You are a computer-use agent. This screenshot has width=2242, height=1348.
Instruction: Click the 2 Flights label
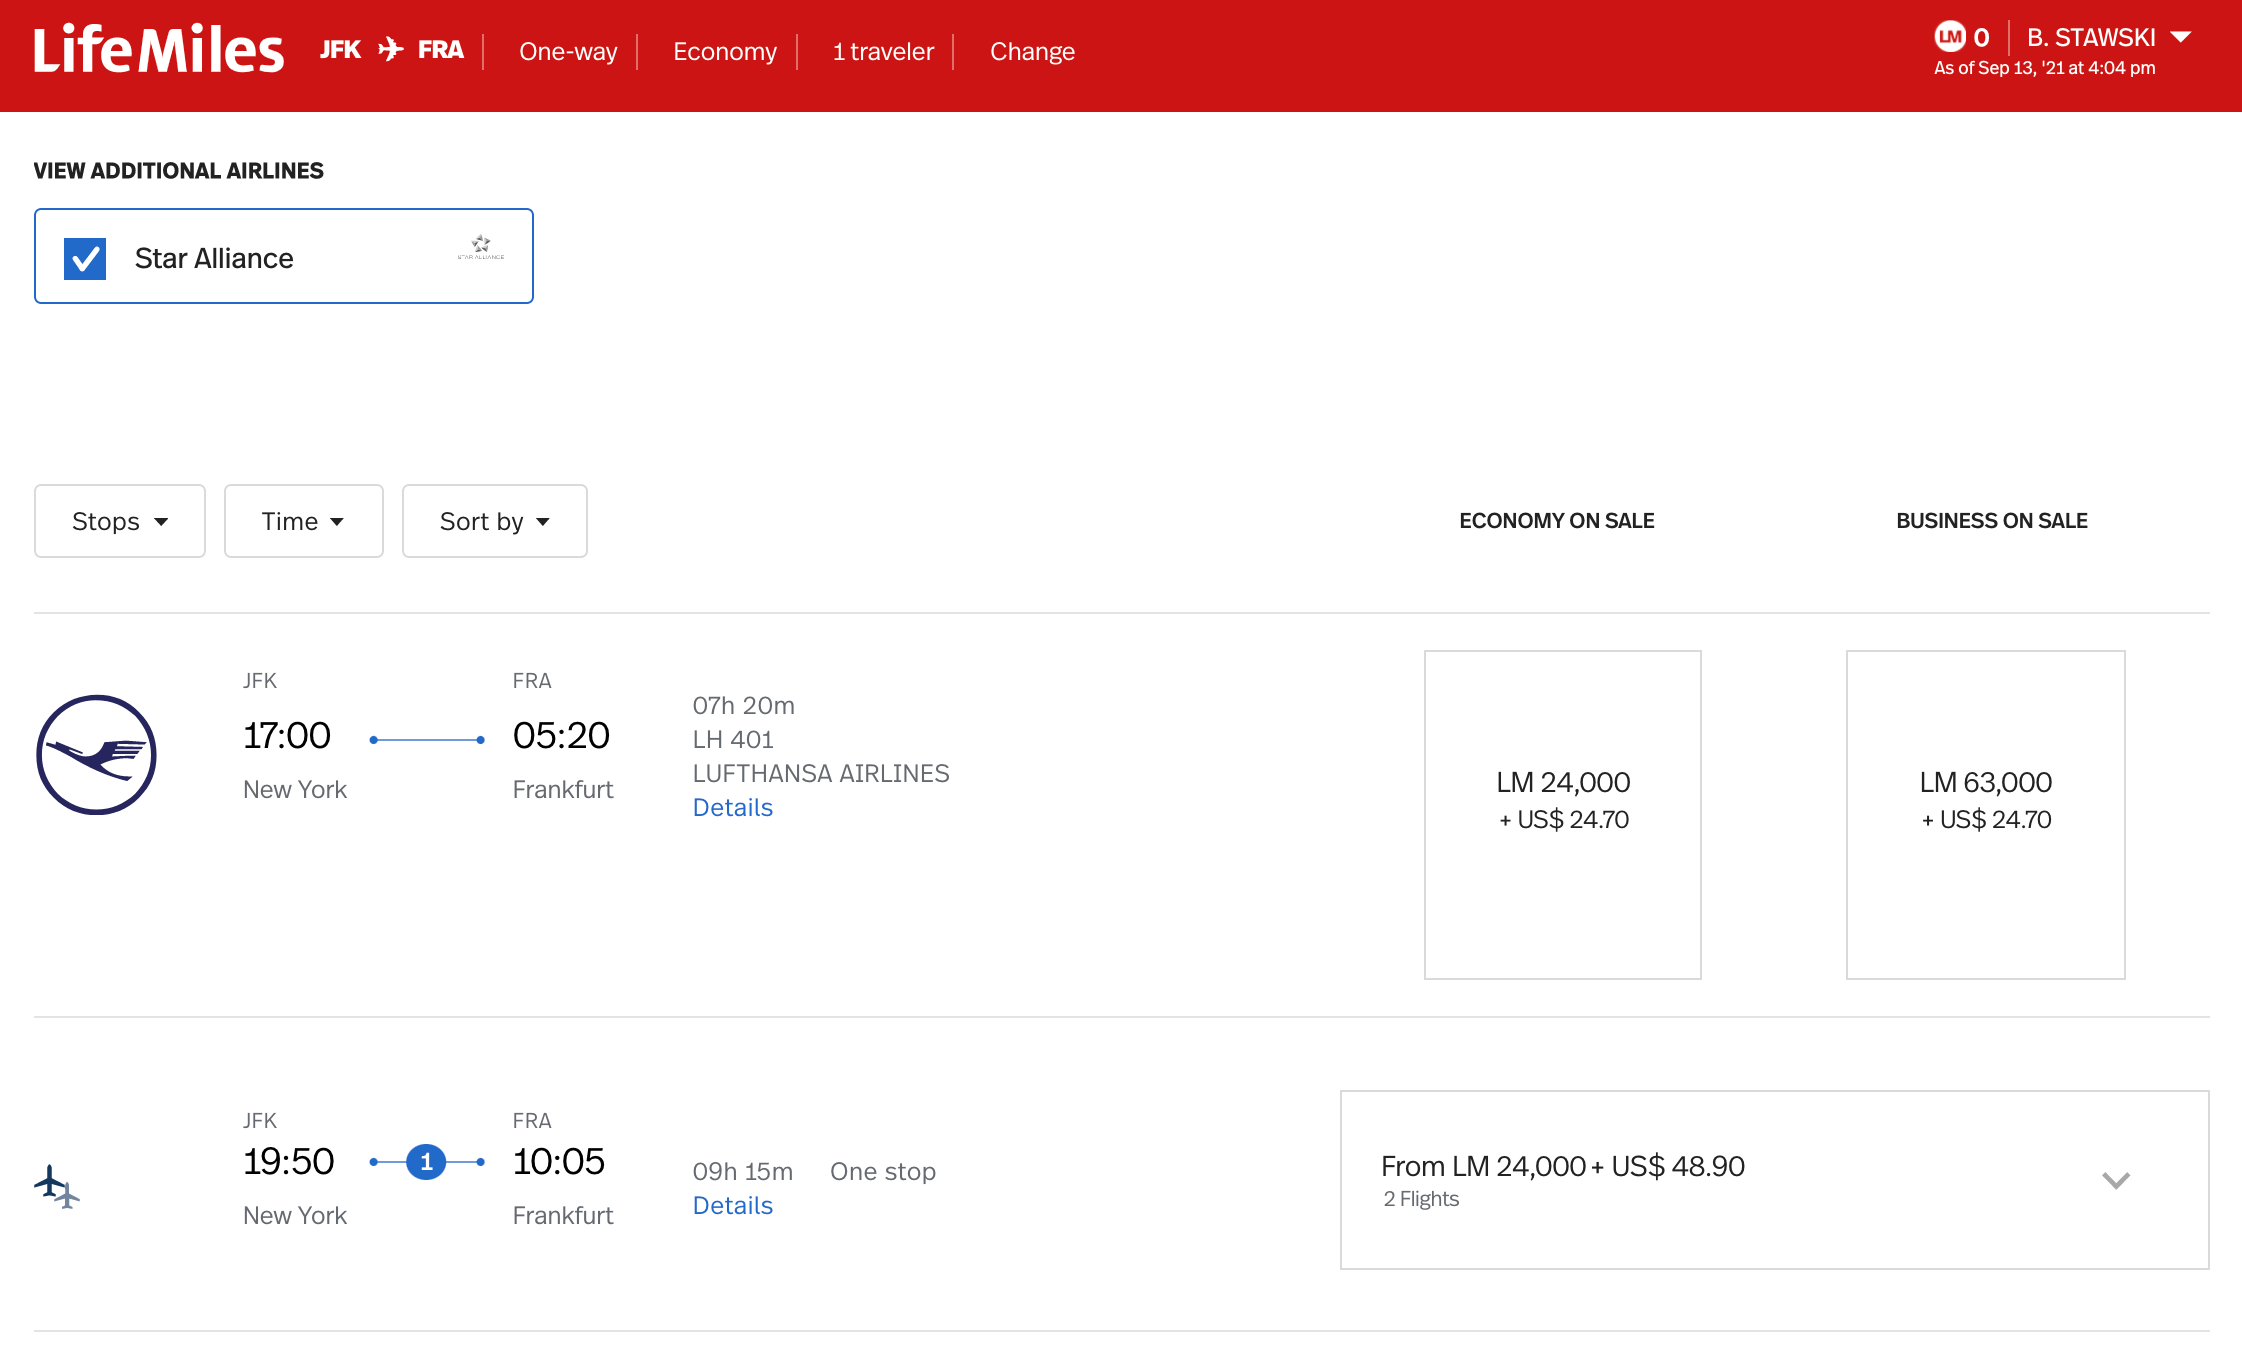(1421, 1199)
